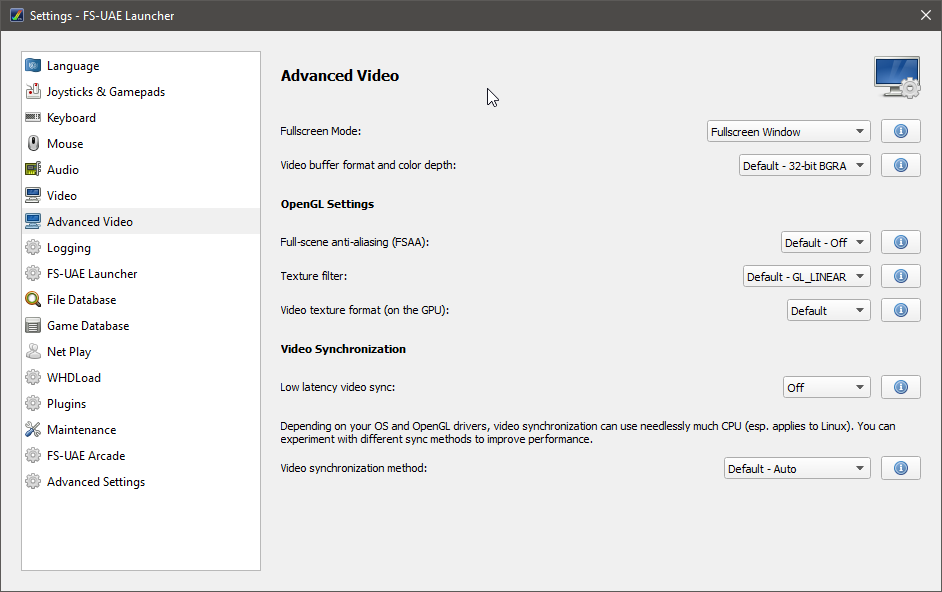Change the Low latency video sync dropdown
The width and height of the screenshot is (942, 592).
tap(827, 388)
